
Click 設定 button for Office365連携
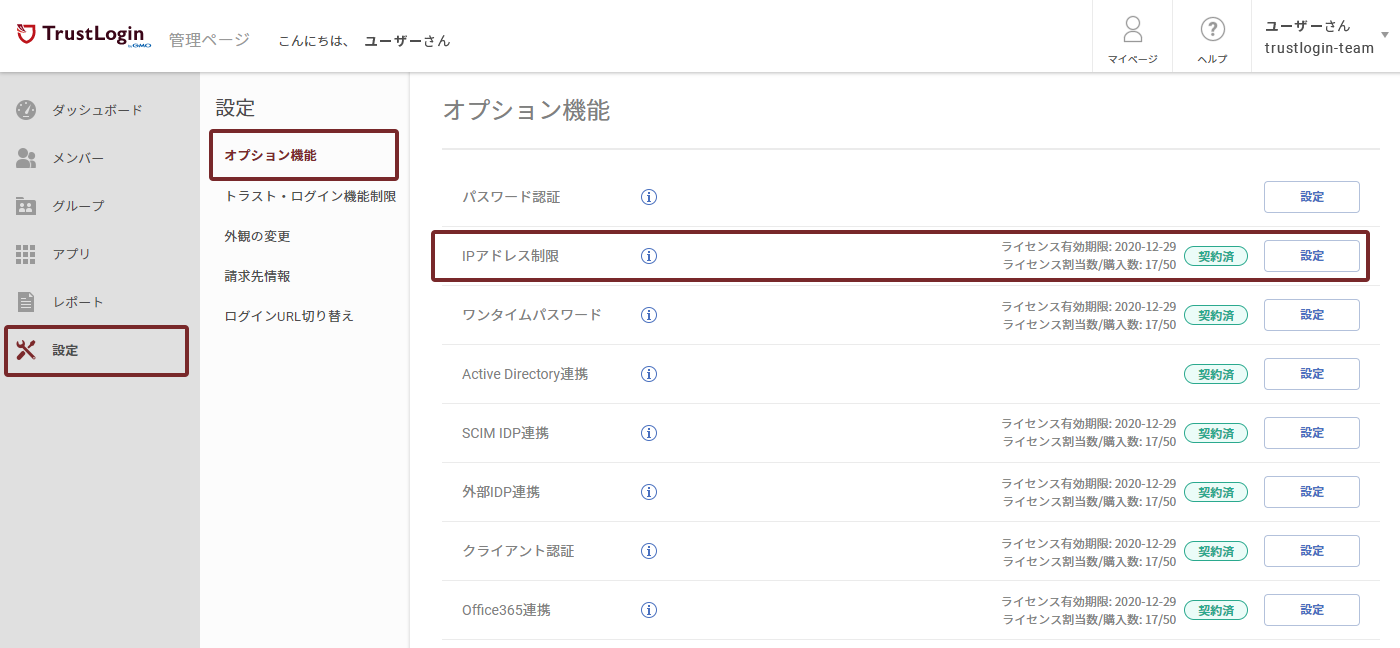coord(1311,610)
